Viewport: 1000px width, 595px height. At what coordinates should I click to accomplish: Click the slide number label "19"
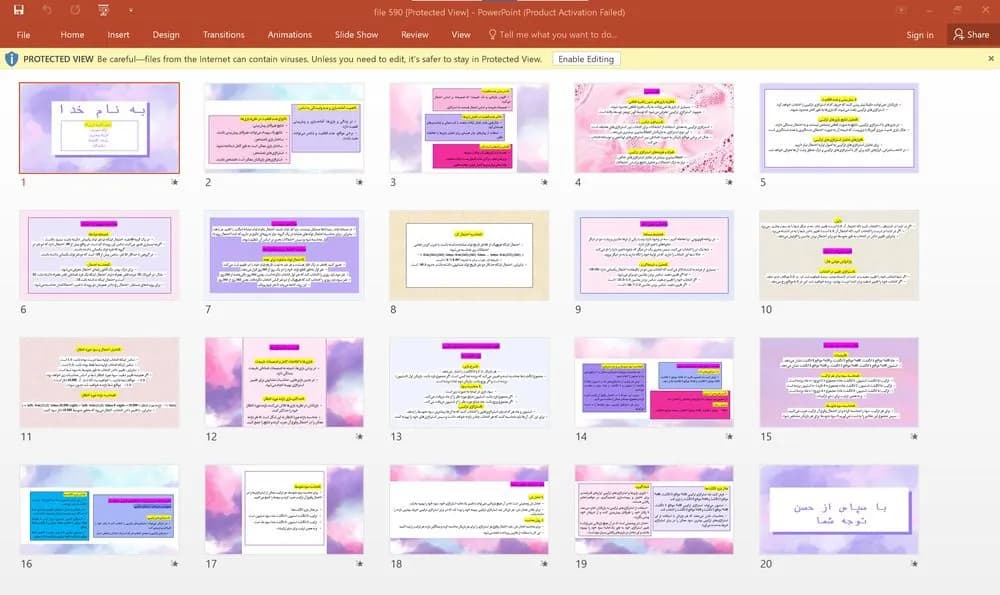[581, 564]
